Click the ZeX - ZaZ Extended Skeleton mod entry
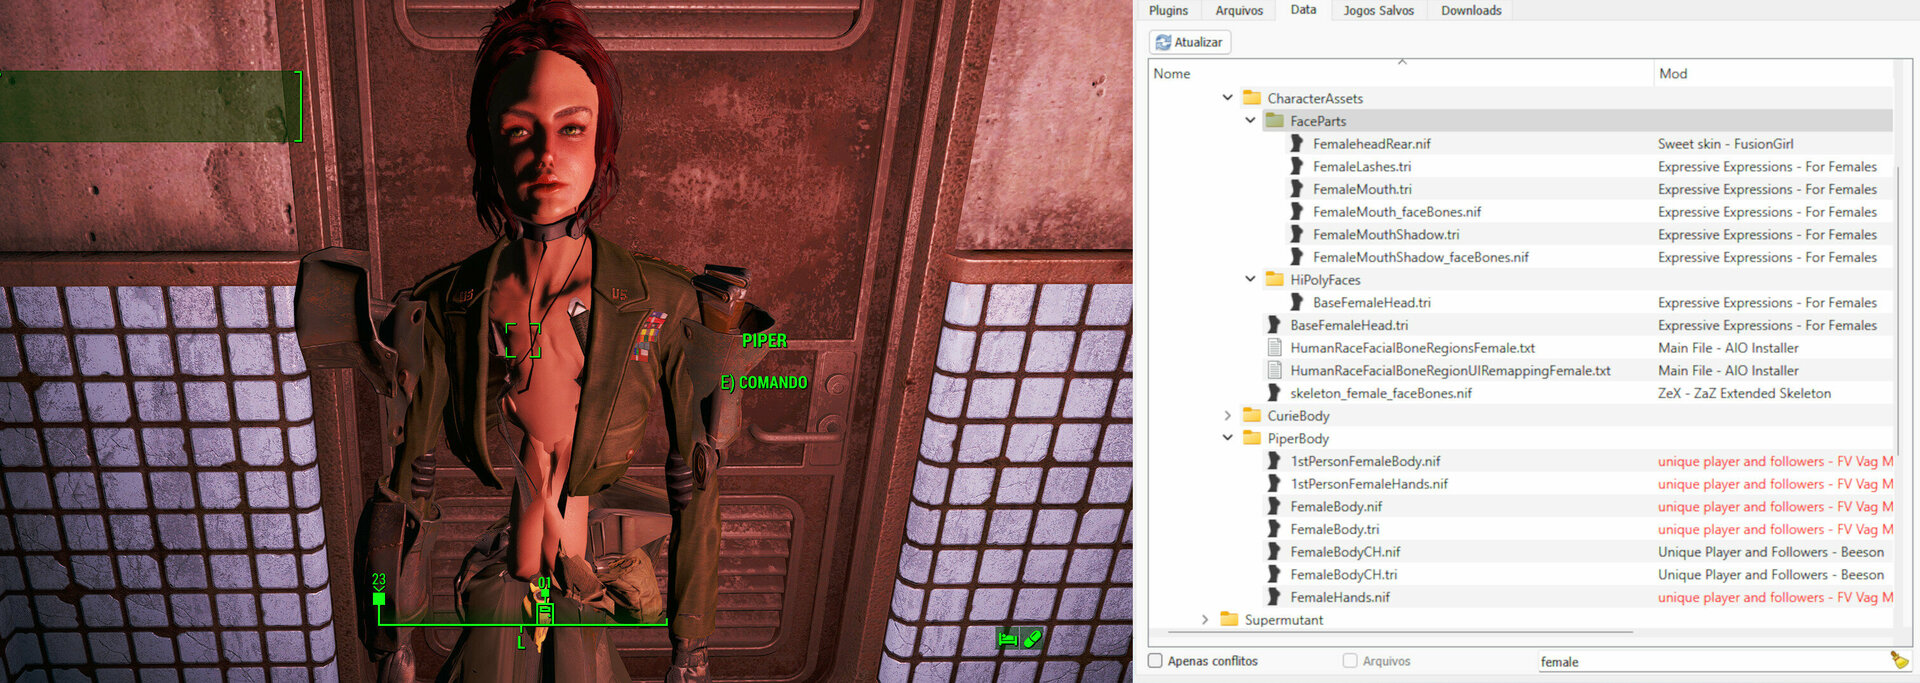The height and width of the screenshot is (683, 1920). (x=1744, y=394)
